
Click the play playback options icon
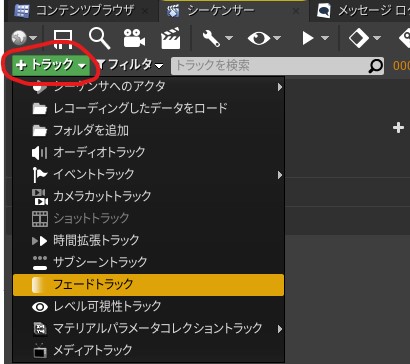(308, 38)
